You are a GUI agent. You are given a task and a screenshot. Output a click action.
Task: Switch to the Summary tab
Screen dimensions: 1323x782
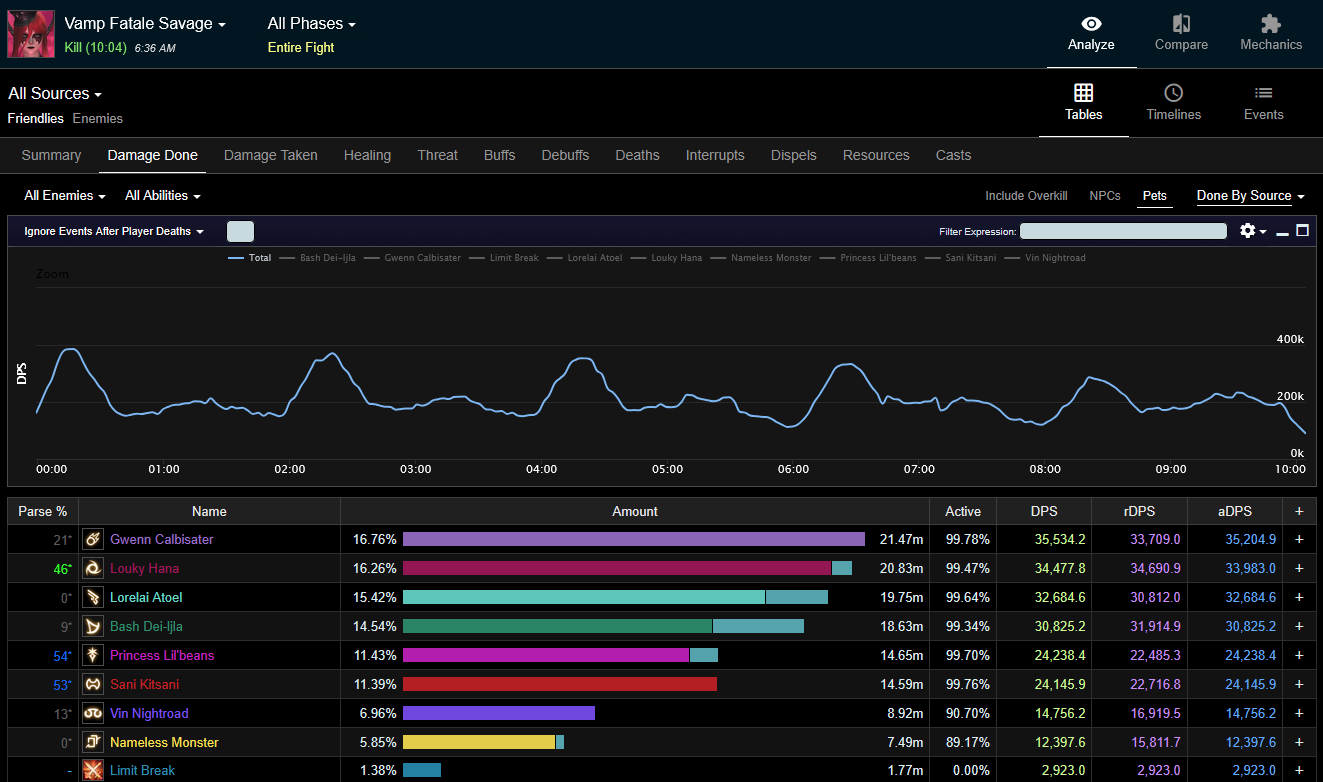pyautogui.click(x=51, y=155)
